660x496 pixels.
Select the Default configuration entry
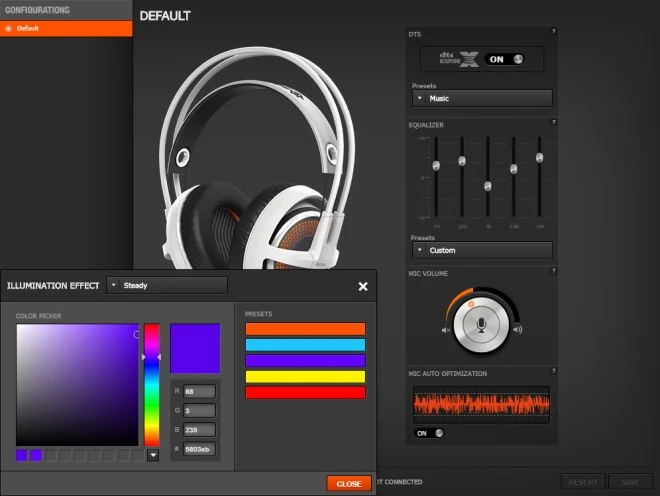(x=66, y=28)
